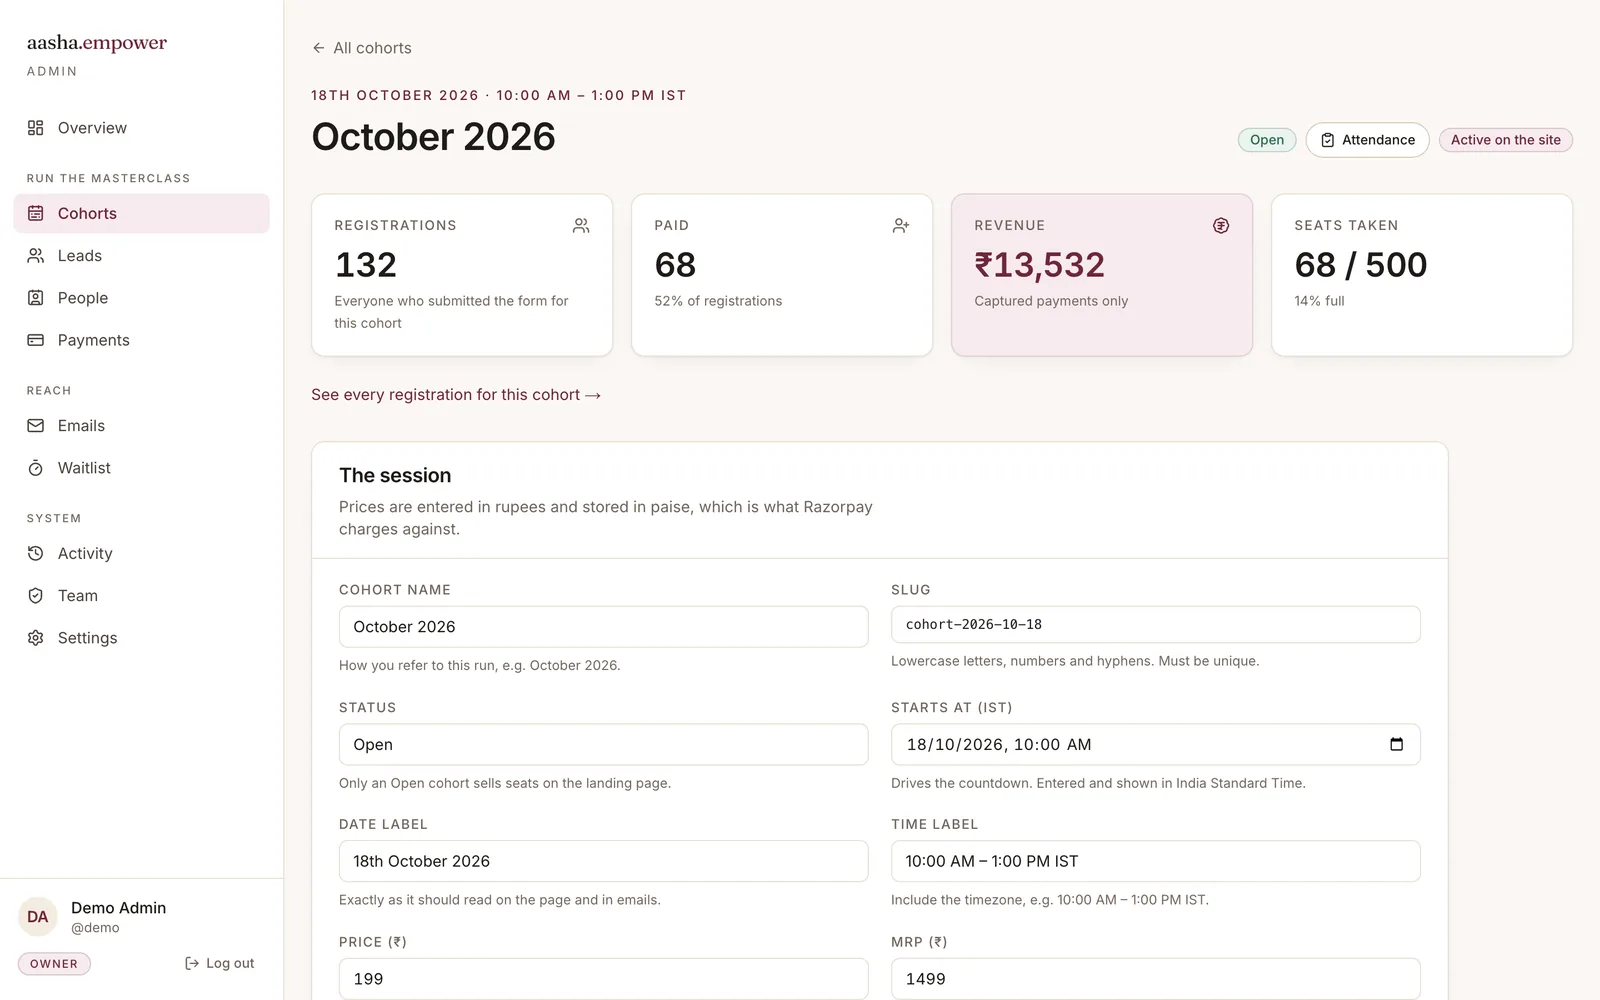1600x1000 pixels.
Task: Click the back arrow beside All cohorts
Action: [318, 48]
